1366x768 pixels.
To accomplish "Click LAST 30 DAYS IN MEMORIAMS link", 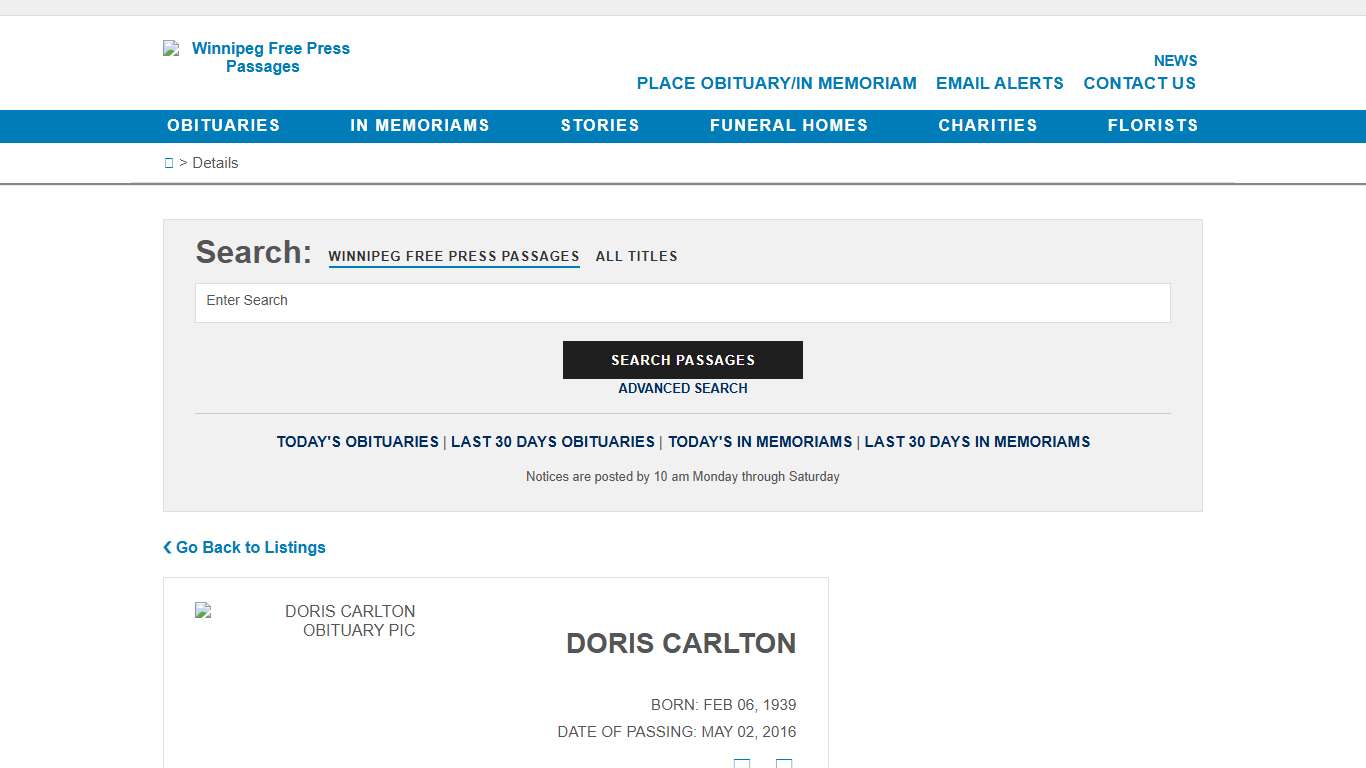I will pos(977,441).
